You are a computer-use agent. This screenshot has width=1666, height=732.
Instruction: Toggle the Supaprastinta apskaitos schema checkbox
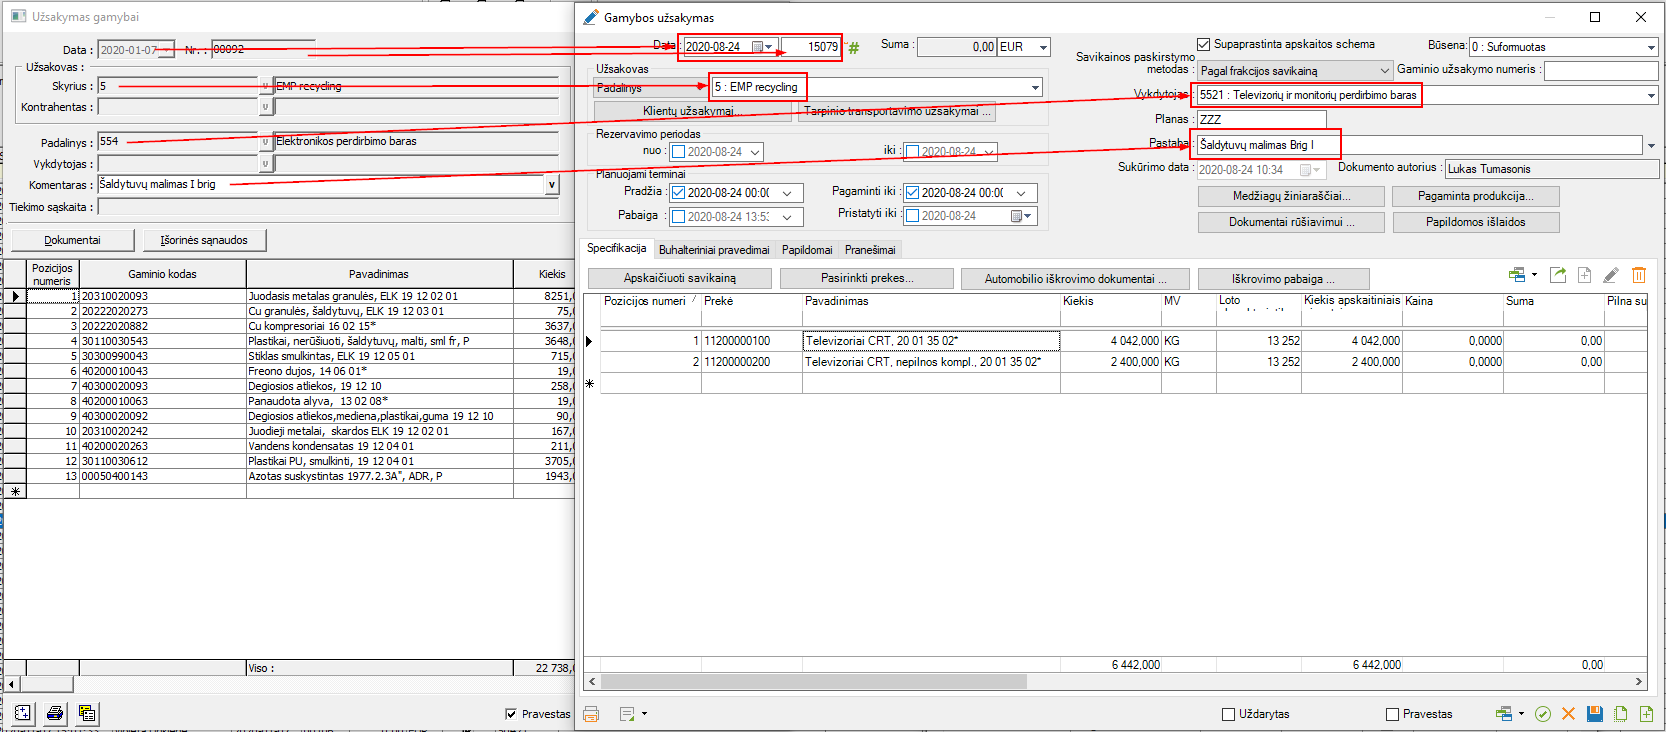(x=1204, y=44)
